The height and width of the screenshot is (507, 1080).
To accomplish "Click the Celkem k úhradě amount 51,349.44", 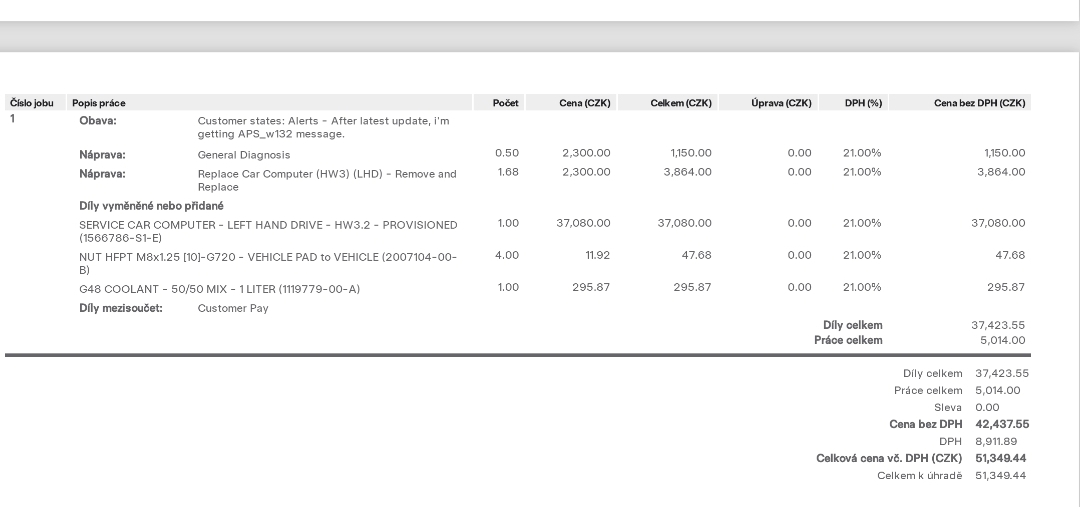I will click(x=1000, y=475).
